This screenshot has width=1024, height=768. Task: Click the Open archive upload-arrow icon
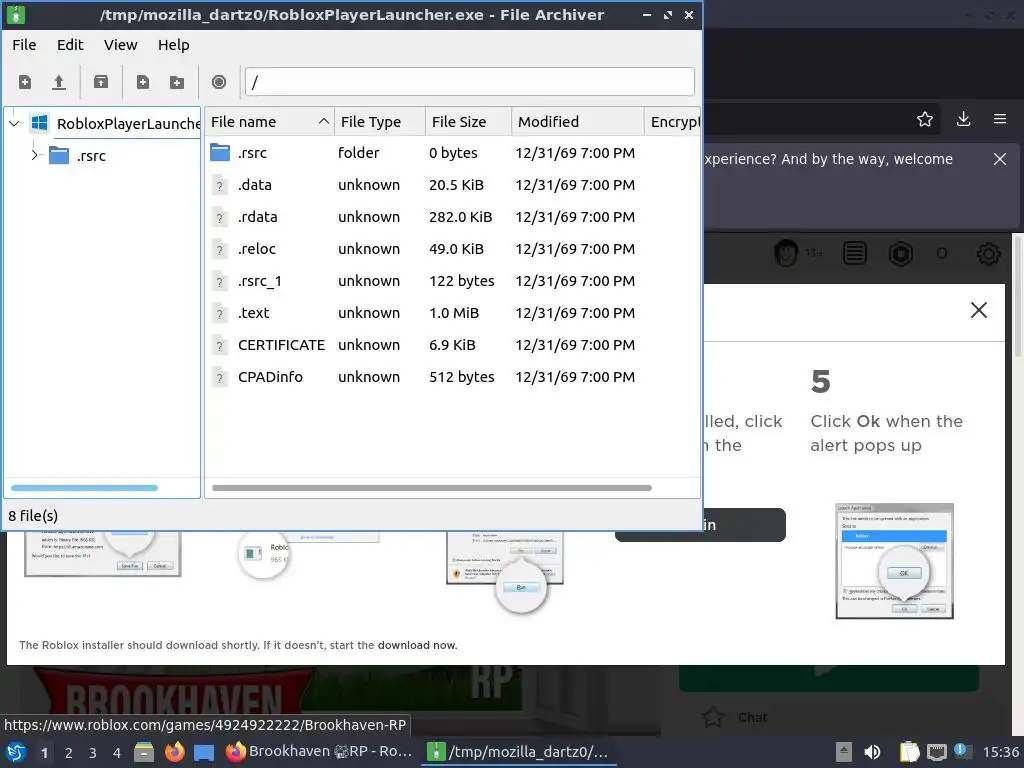[59, 82]
